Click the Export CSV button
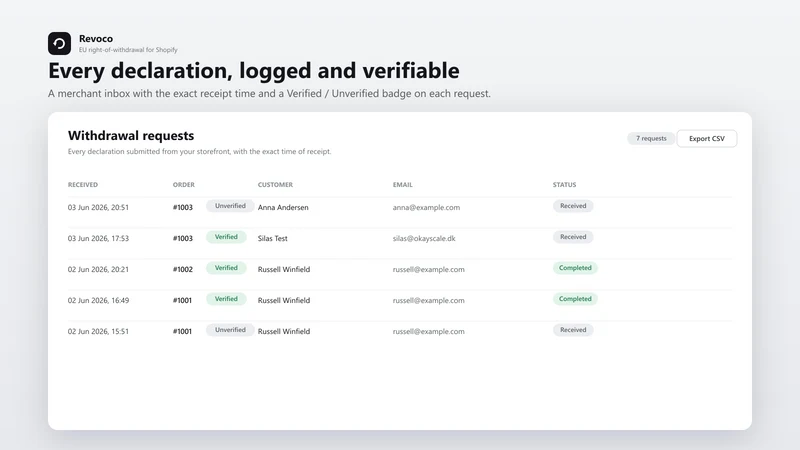This screenshot has height=450, width=800. [707, 139]
